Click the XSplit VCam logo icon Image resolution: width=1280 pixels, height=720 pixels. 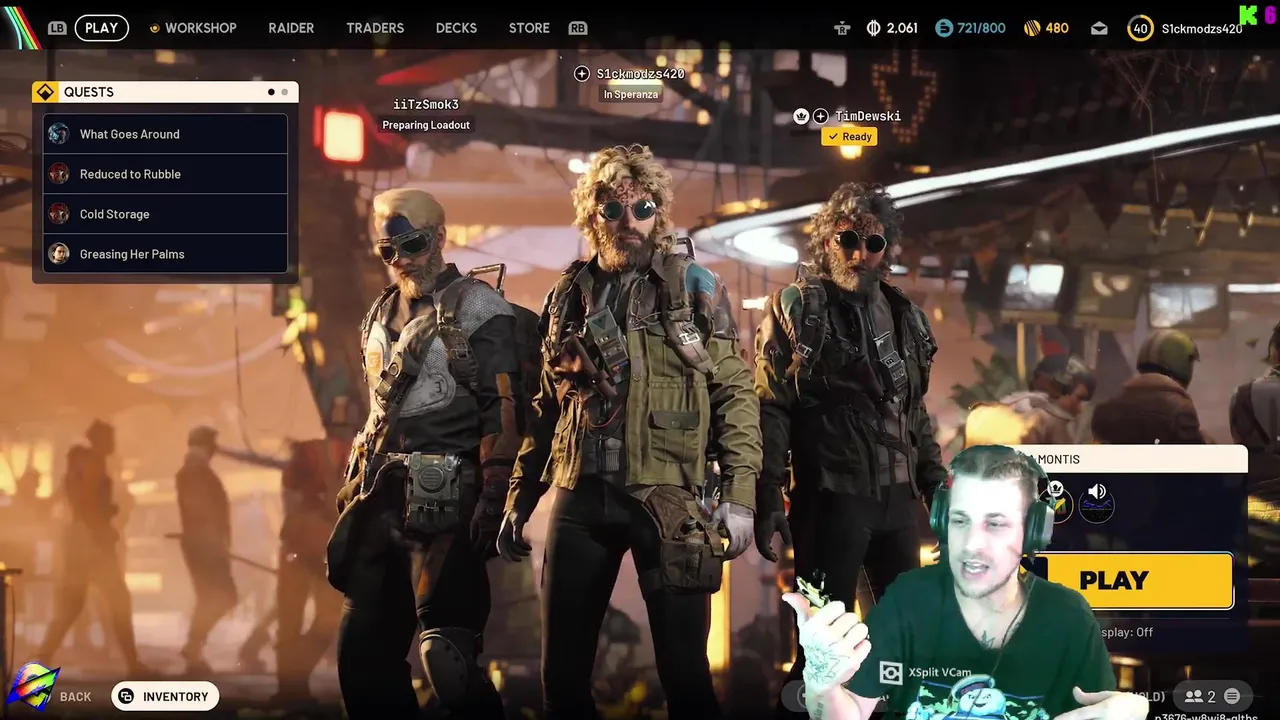pyautogui.click(x=890, y=673)
